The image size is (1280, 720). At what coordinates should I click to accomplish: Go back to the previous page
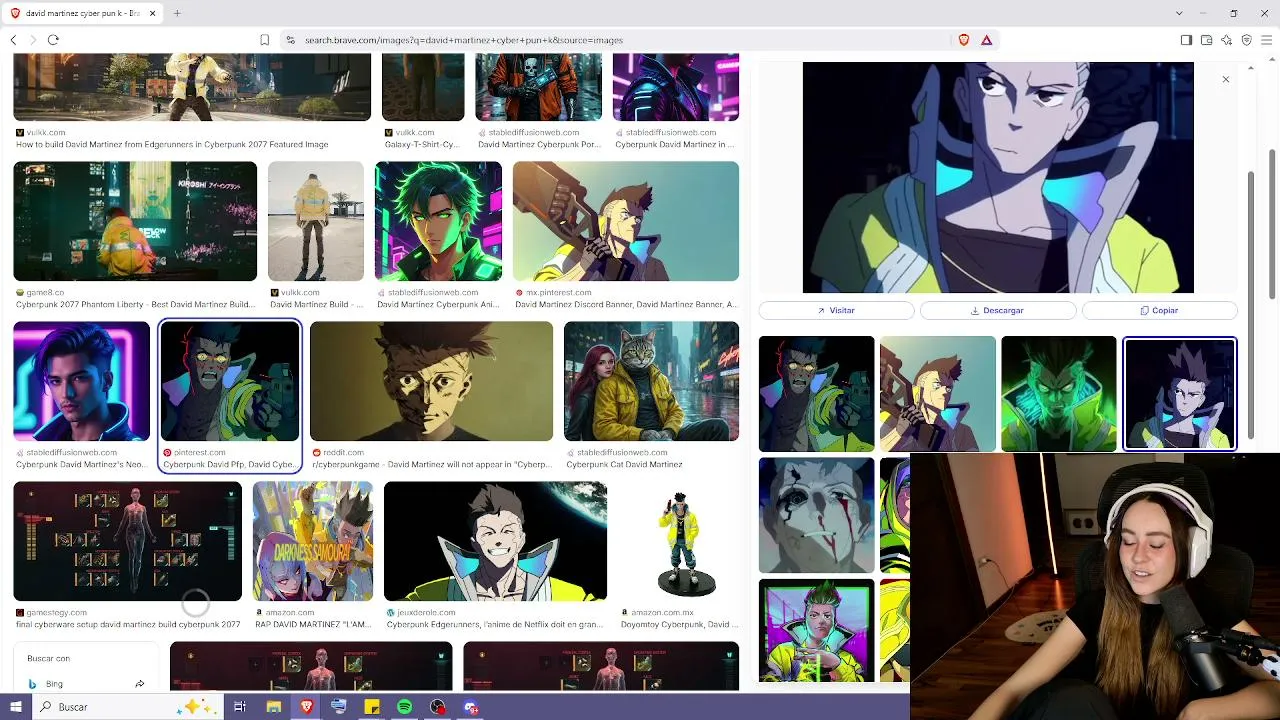pos(13,40)
